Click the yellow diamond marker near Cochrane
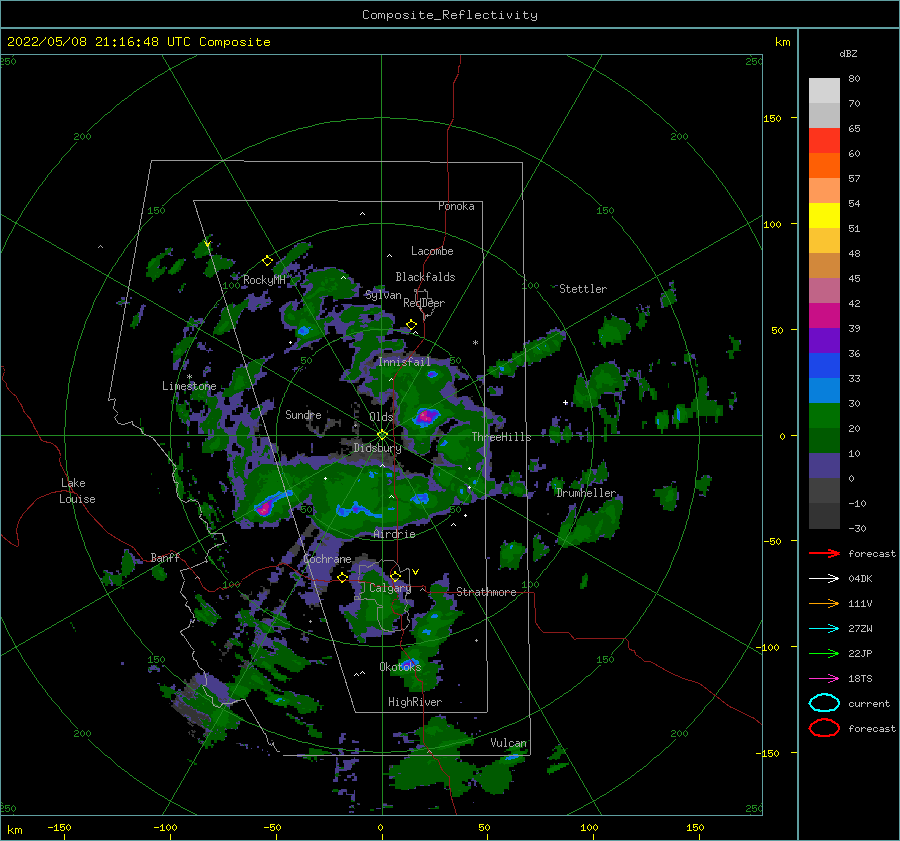The height and width of the screenshot is (841, 900). [x=342, y=578]
